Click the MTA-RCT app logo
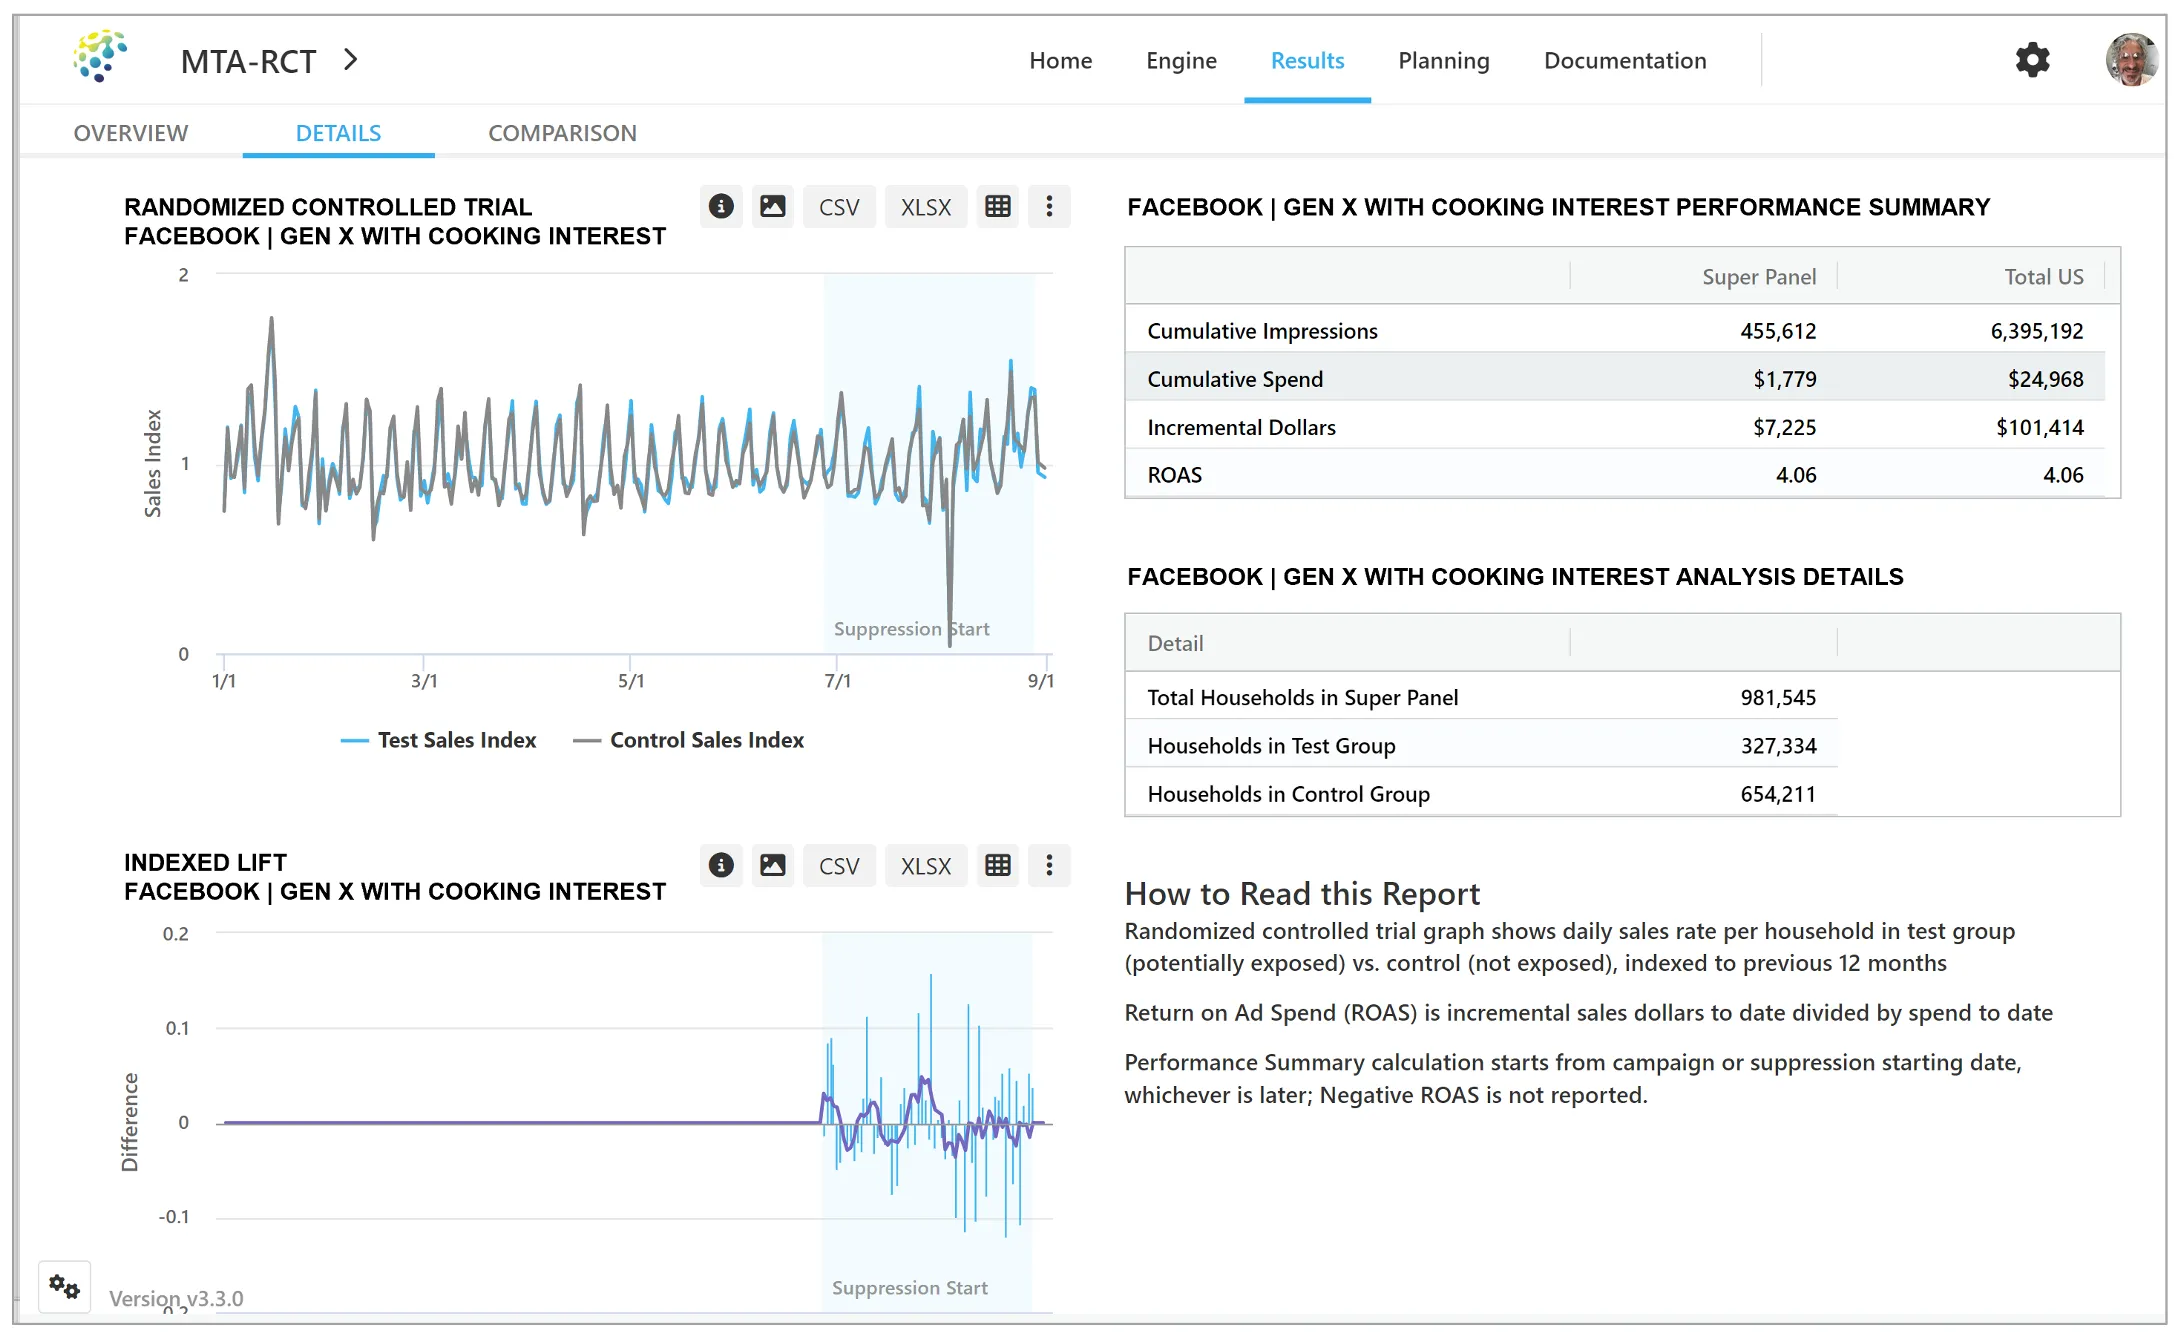Screen dimensions: 2180x1340 pos(99,58)
